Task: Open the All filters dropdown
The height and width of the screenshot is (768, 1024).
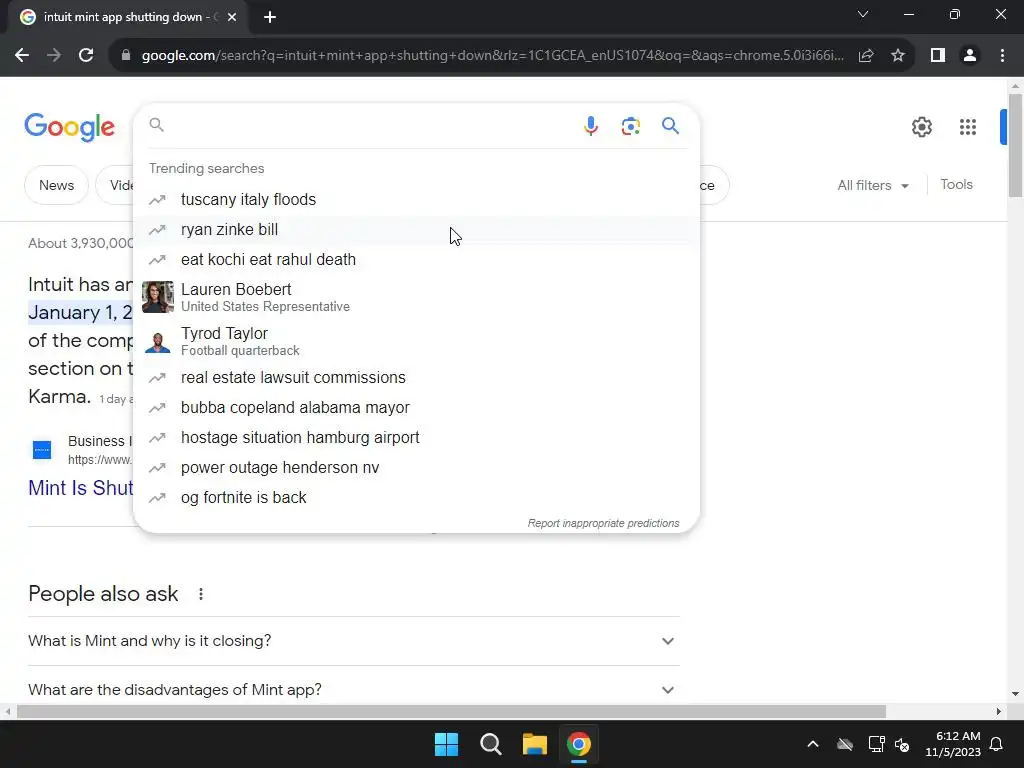Action: [872, 185]
